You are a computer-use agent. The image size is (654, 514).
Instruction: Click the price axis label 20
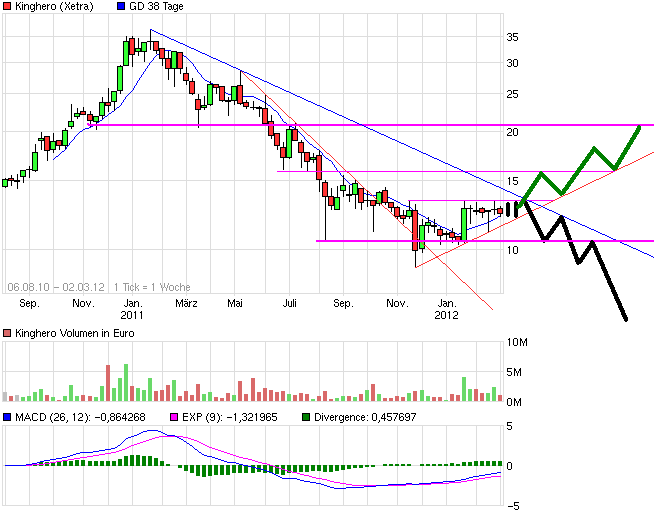pyautogui.click(x=512, y=132)
